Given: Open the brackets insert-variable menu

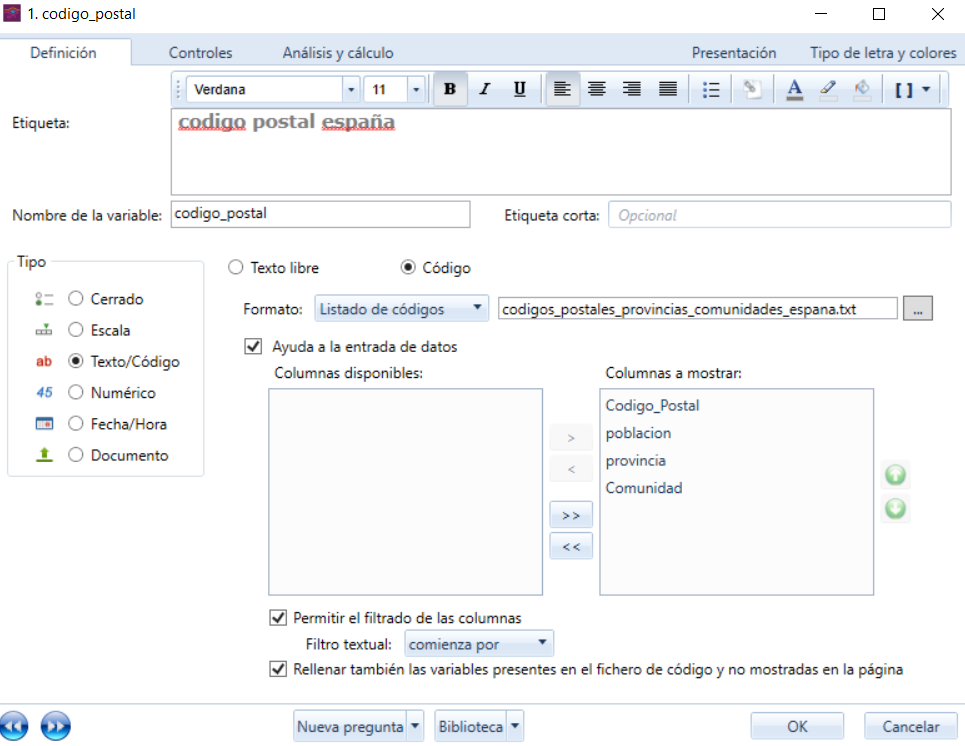Looking at the screenshot, I should (911, 90).
